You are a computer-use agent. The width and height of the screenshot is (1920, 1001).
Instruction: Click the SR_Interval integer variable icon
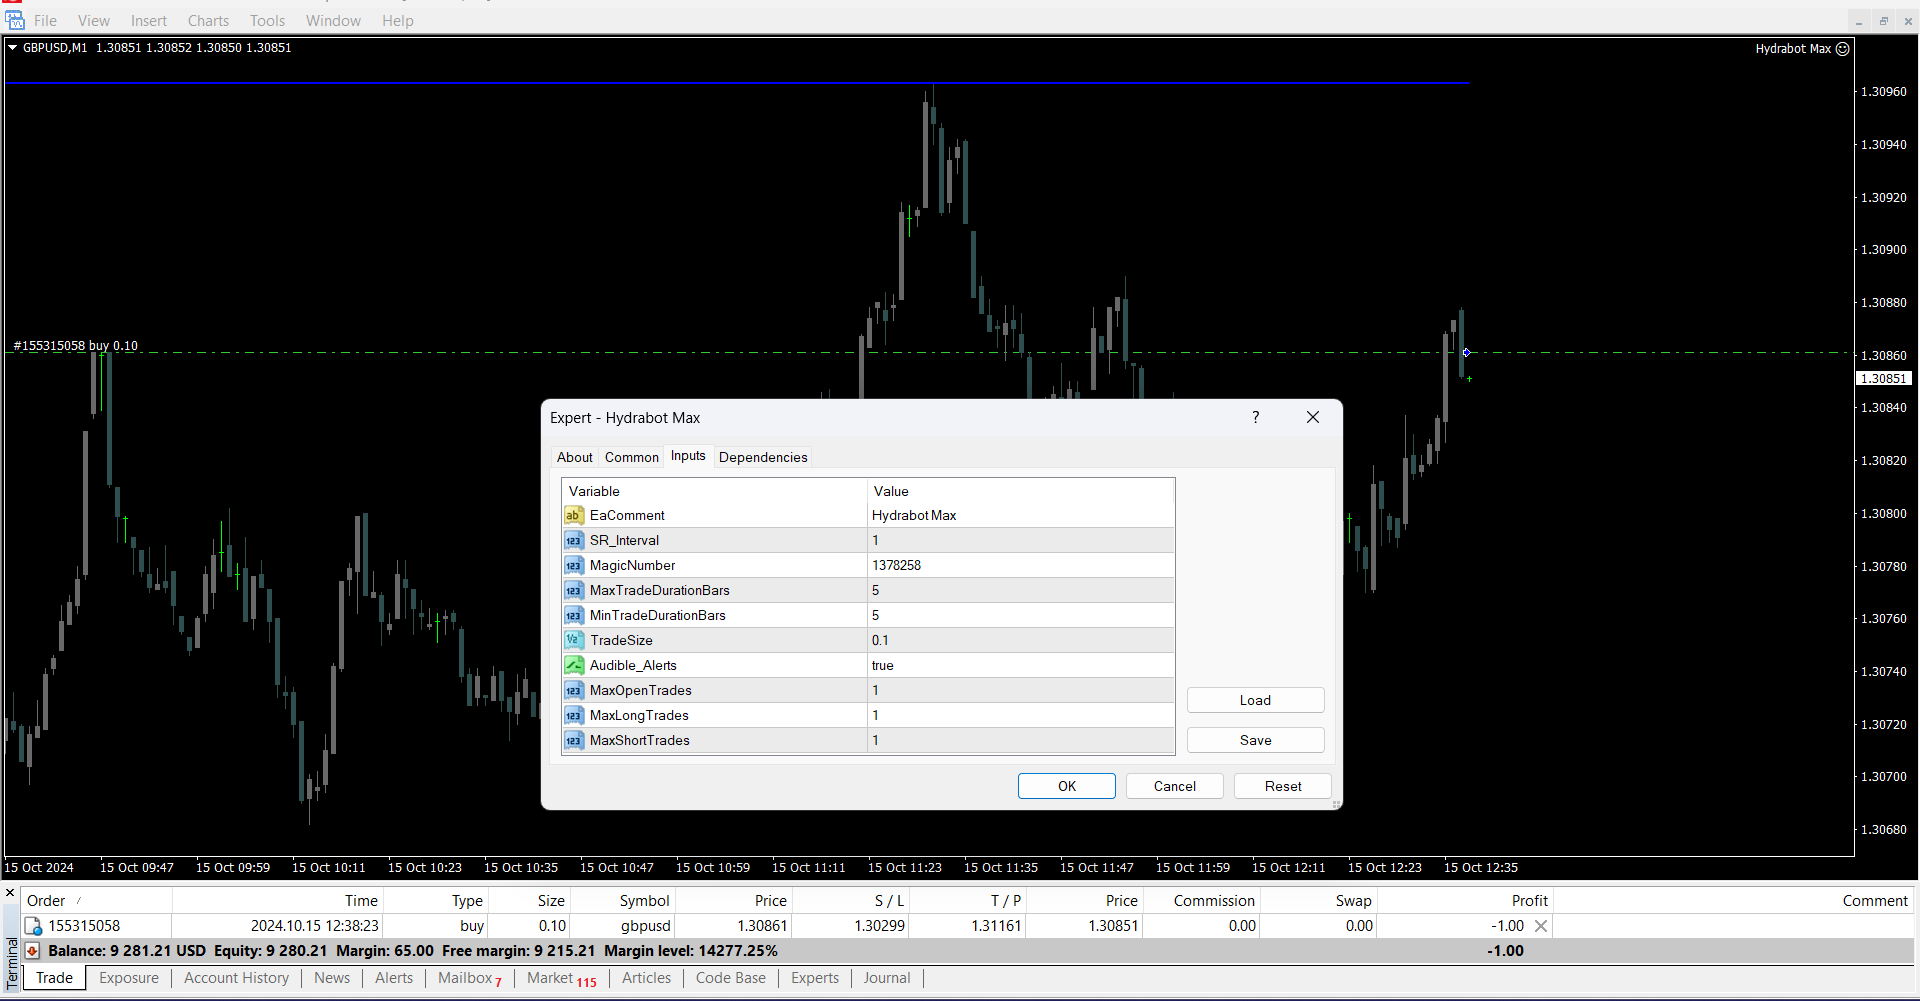pos(574,540)
